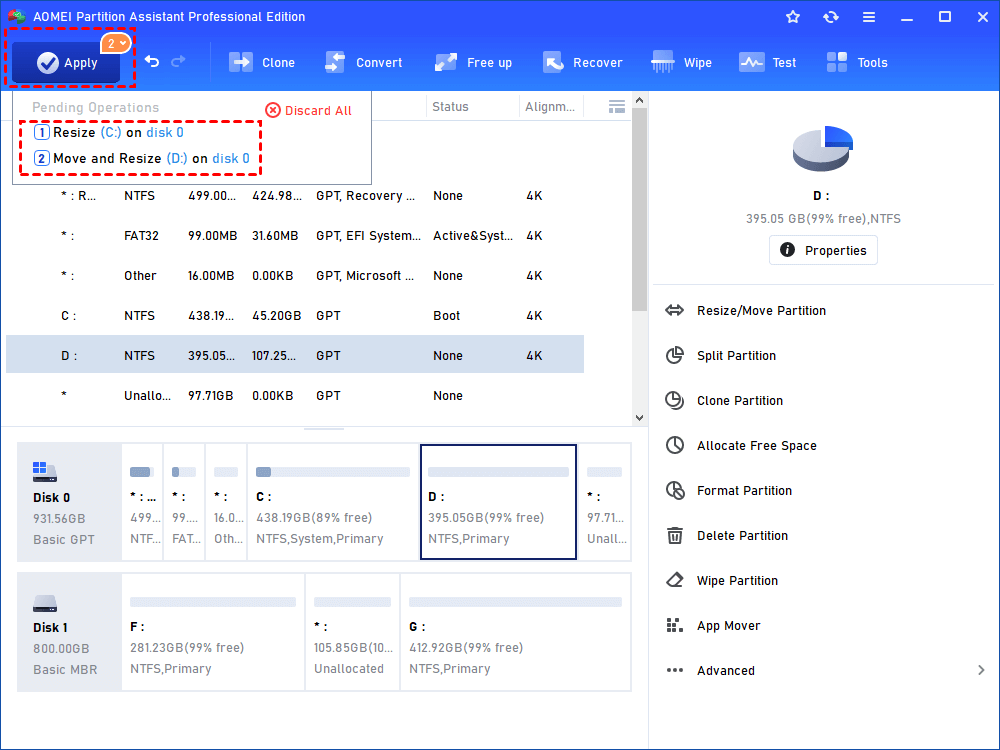Screen dimensions: 1000x750
Task: Select Disk 1 in disk map
Action: pyautogui.click(x=69, y=632)
